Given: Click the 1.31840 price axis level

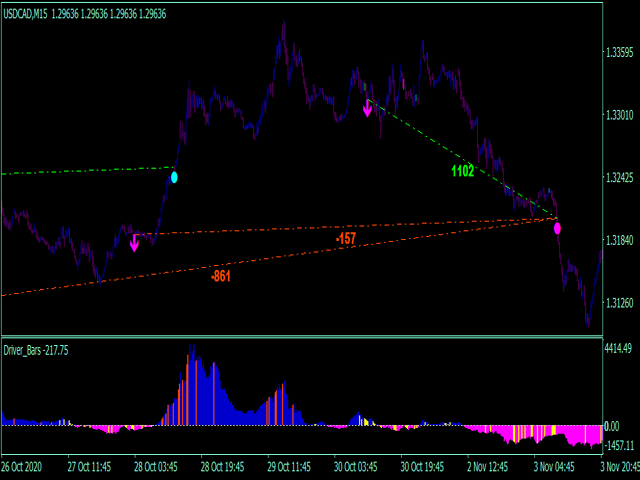Looking at the screenshot, I should tap(620, 241).
